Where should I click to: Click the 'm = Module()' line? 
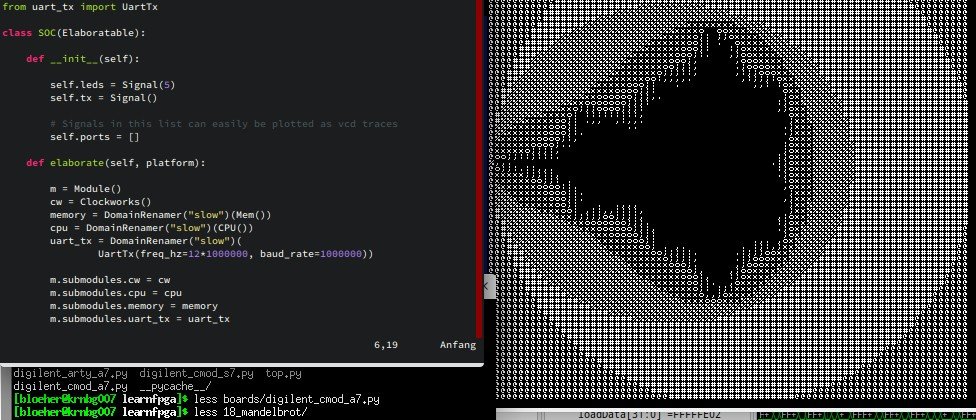(85, 189)
